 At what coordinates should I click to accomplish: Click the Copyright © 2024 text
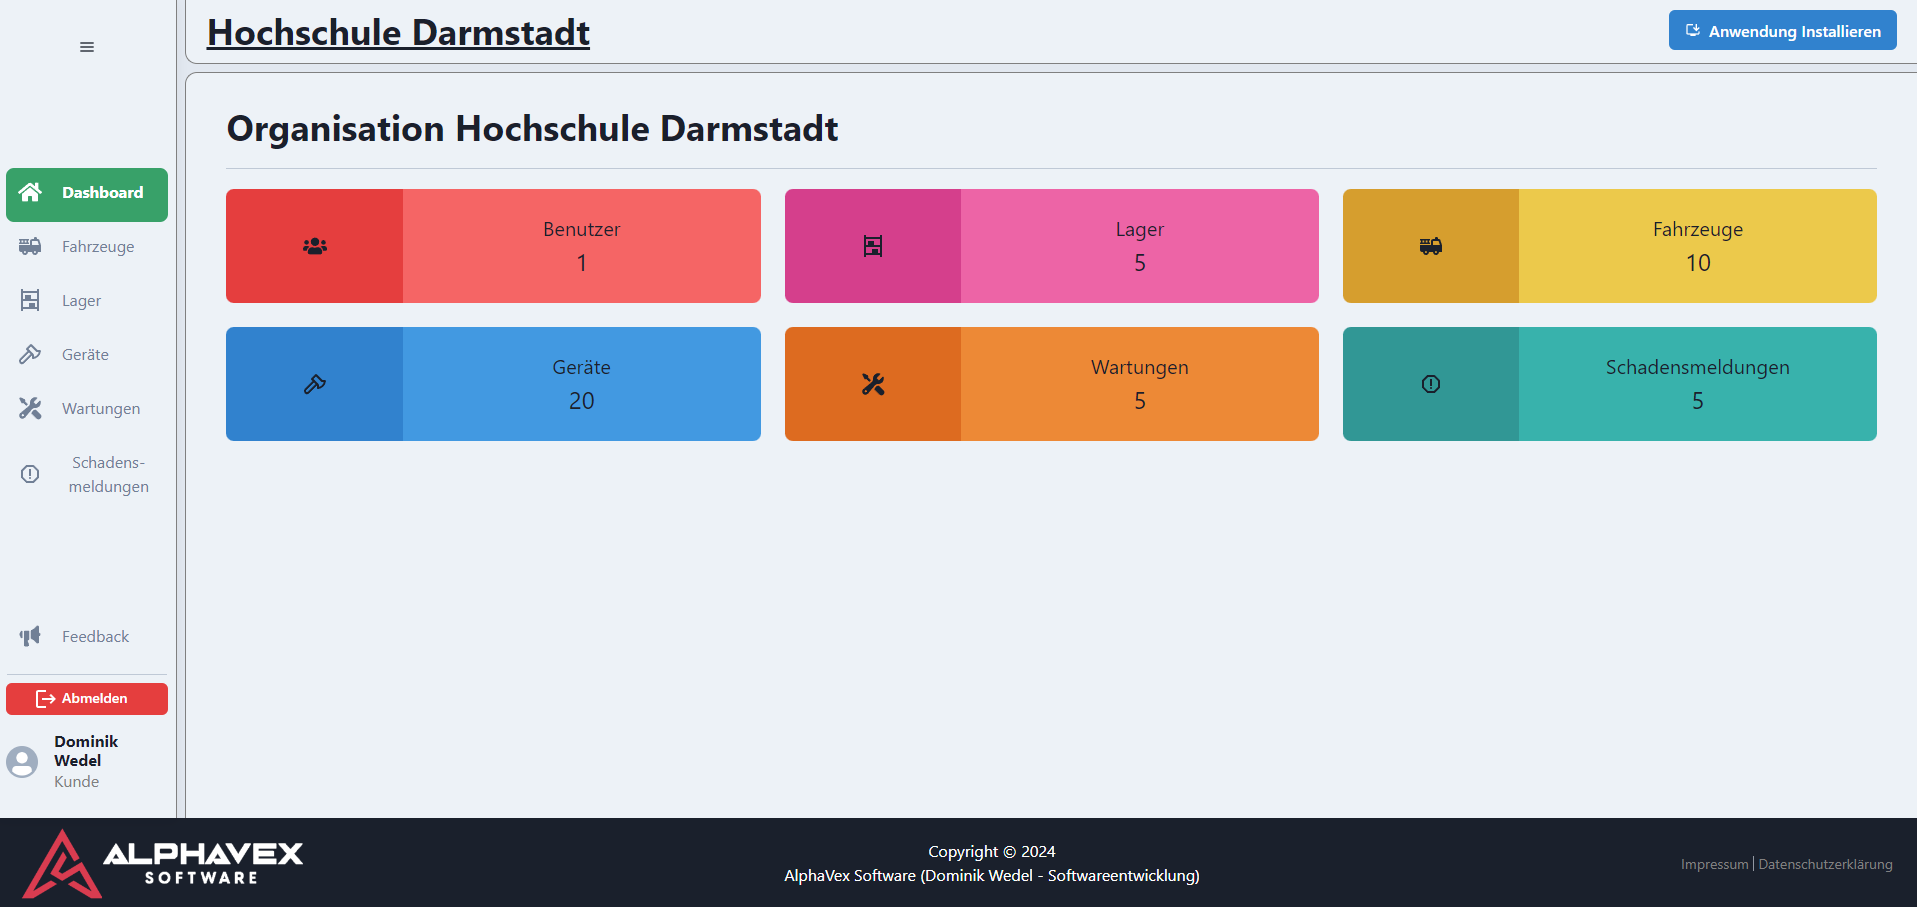pos(991,852)
